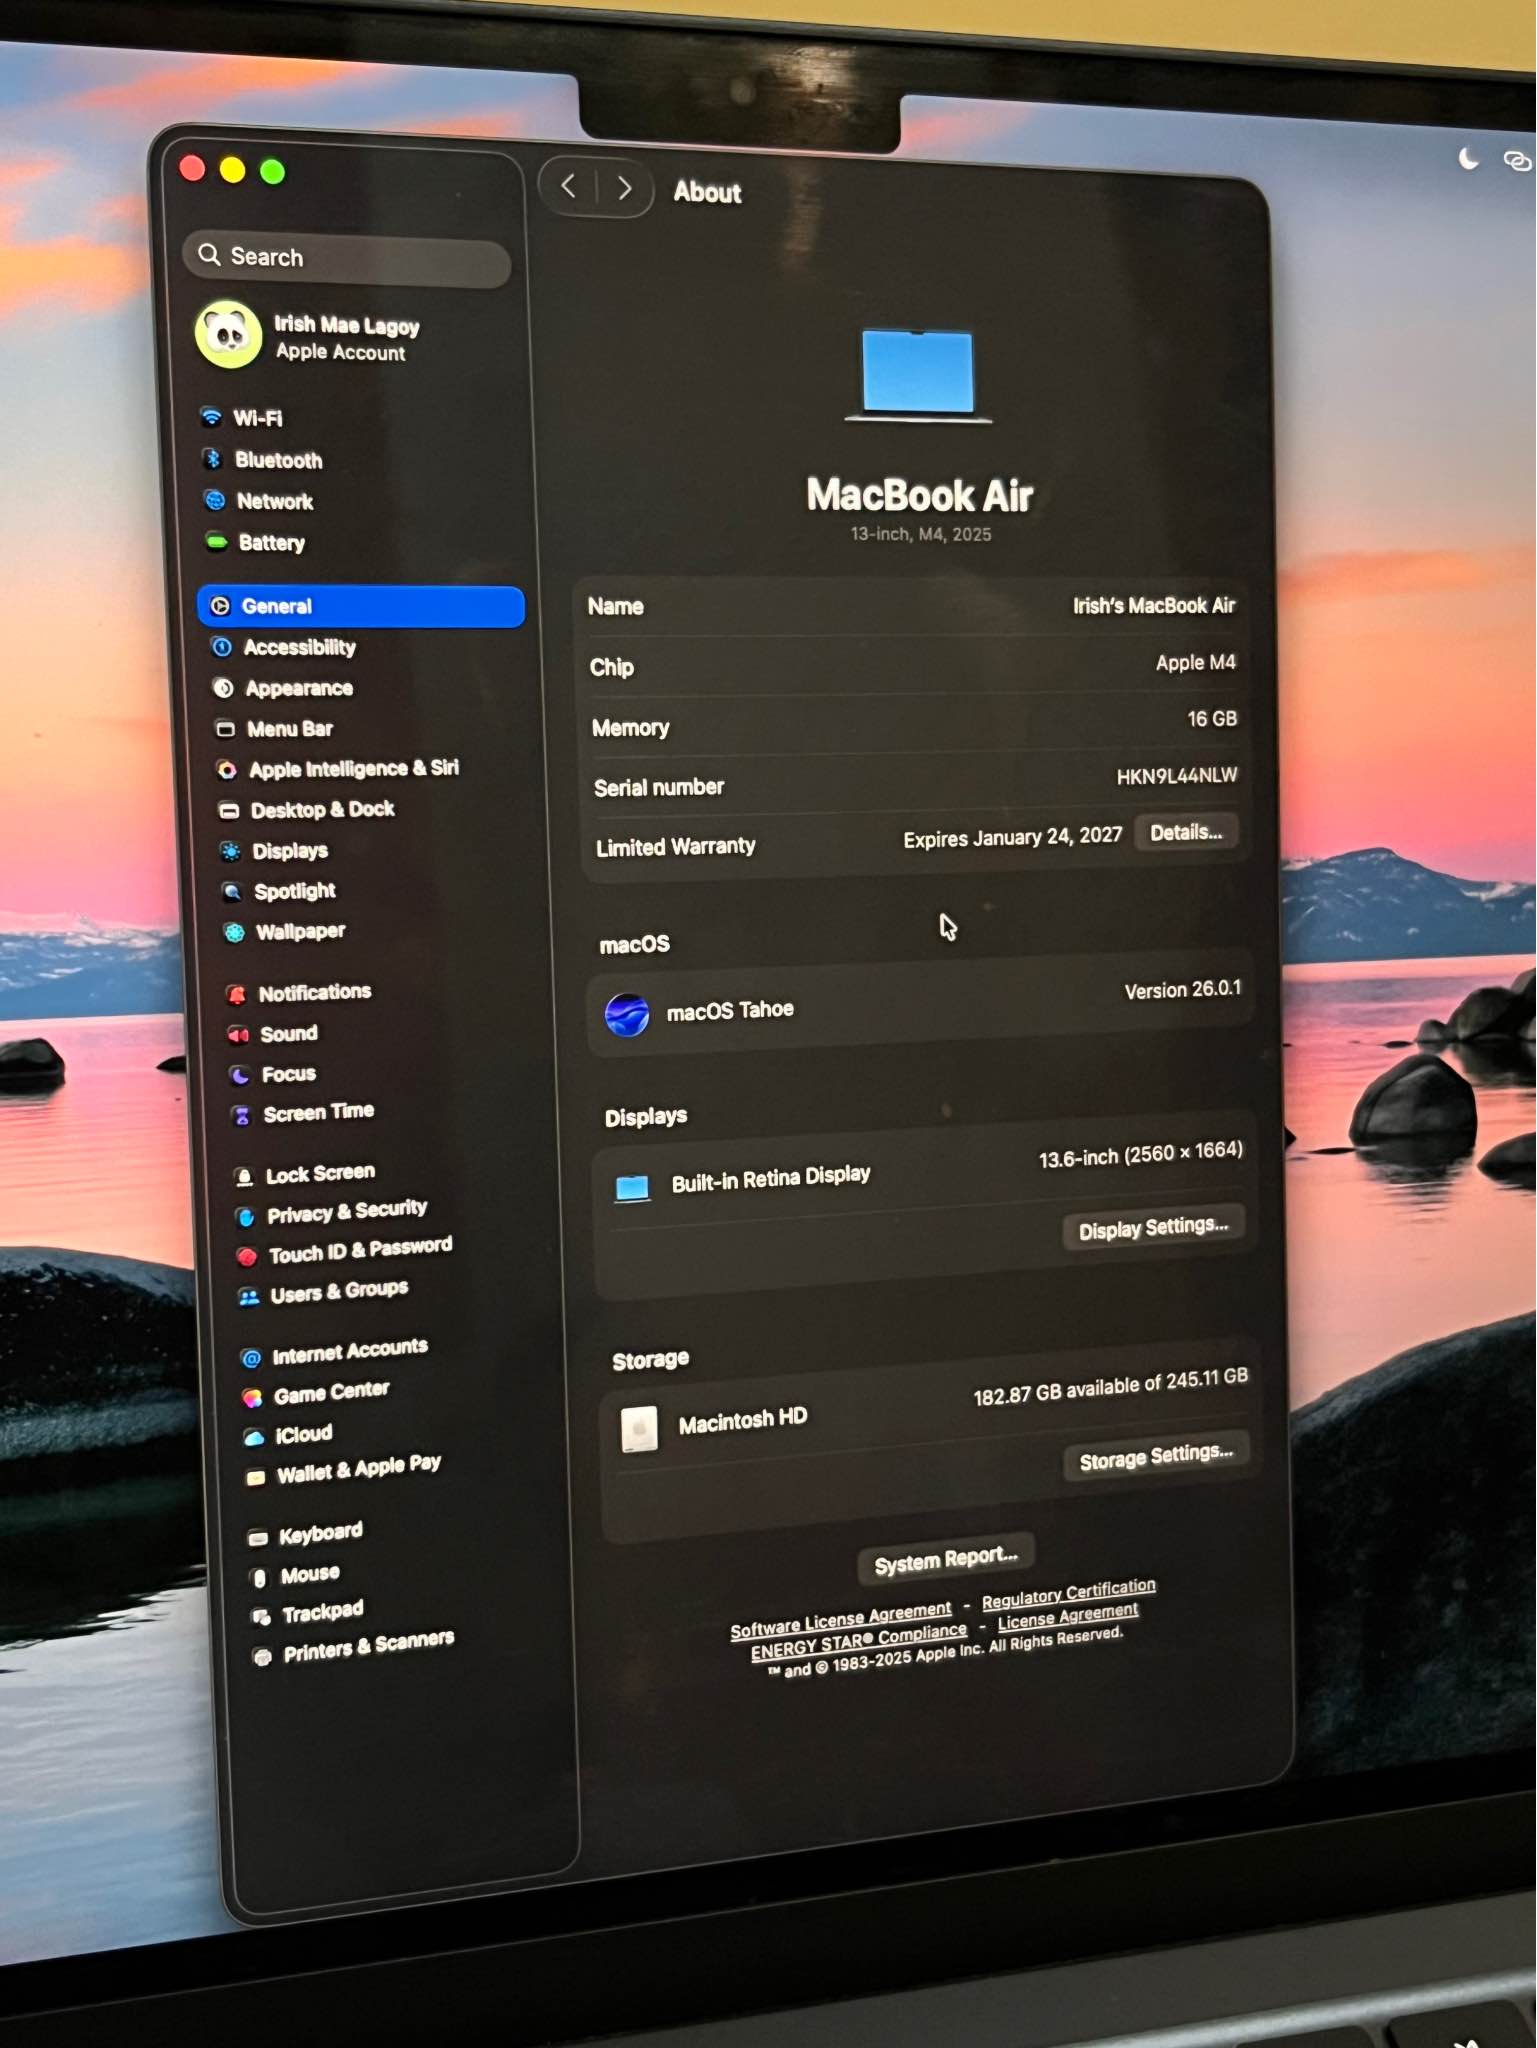Open Wallet & Apple Pay icon
This screenshot has height=2048, width=1537.
[256, 1478]
